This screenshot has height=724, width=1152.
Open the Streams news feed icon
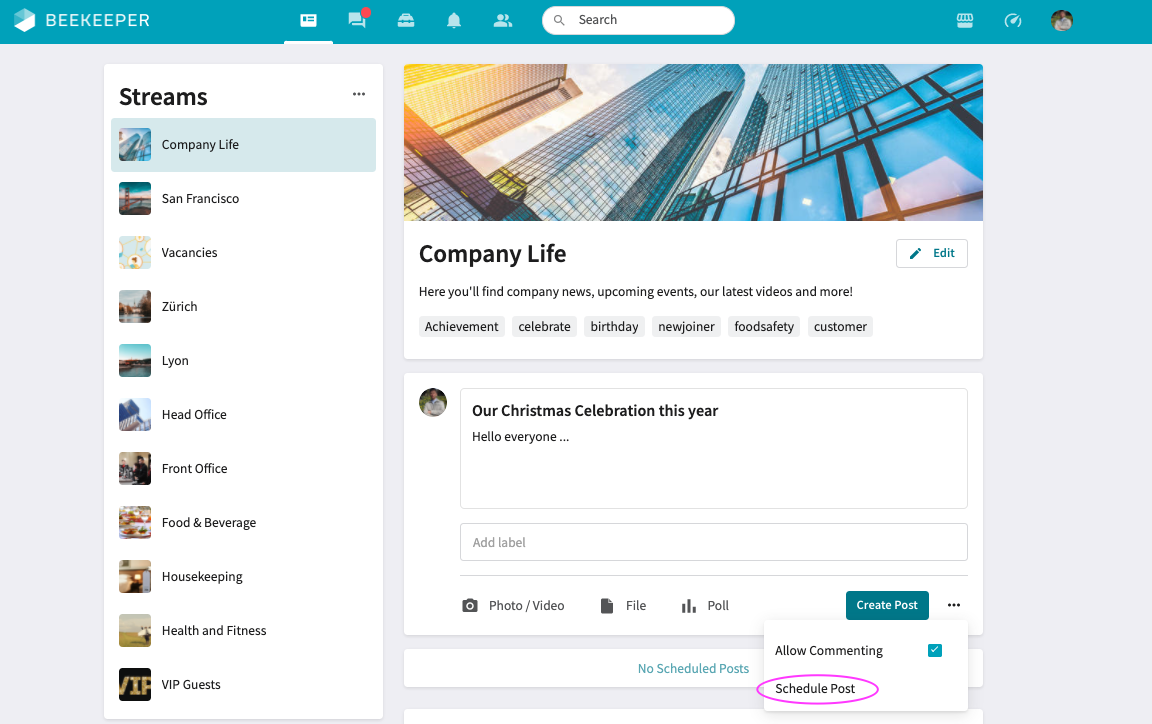point(308,20)
